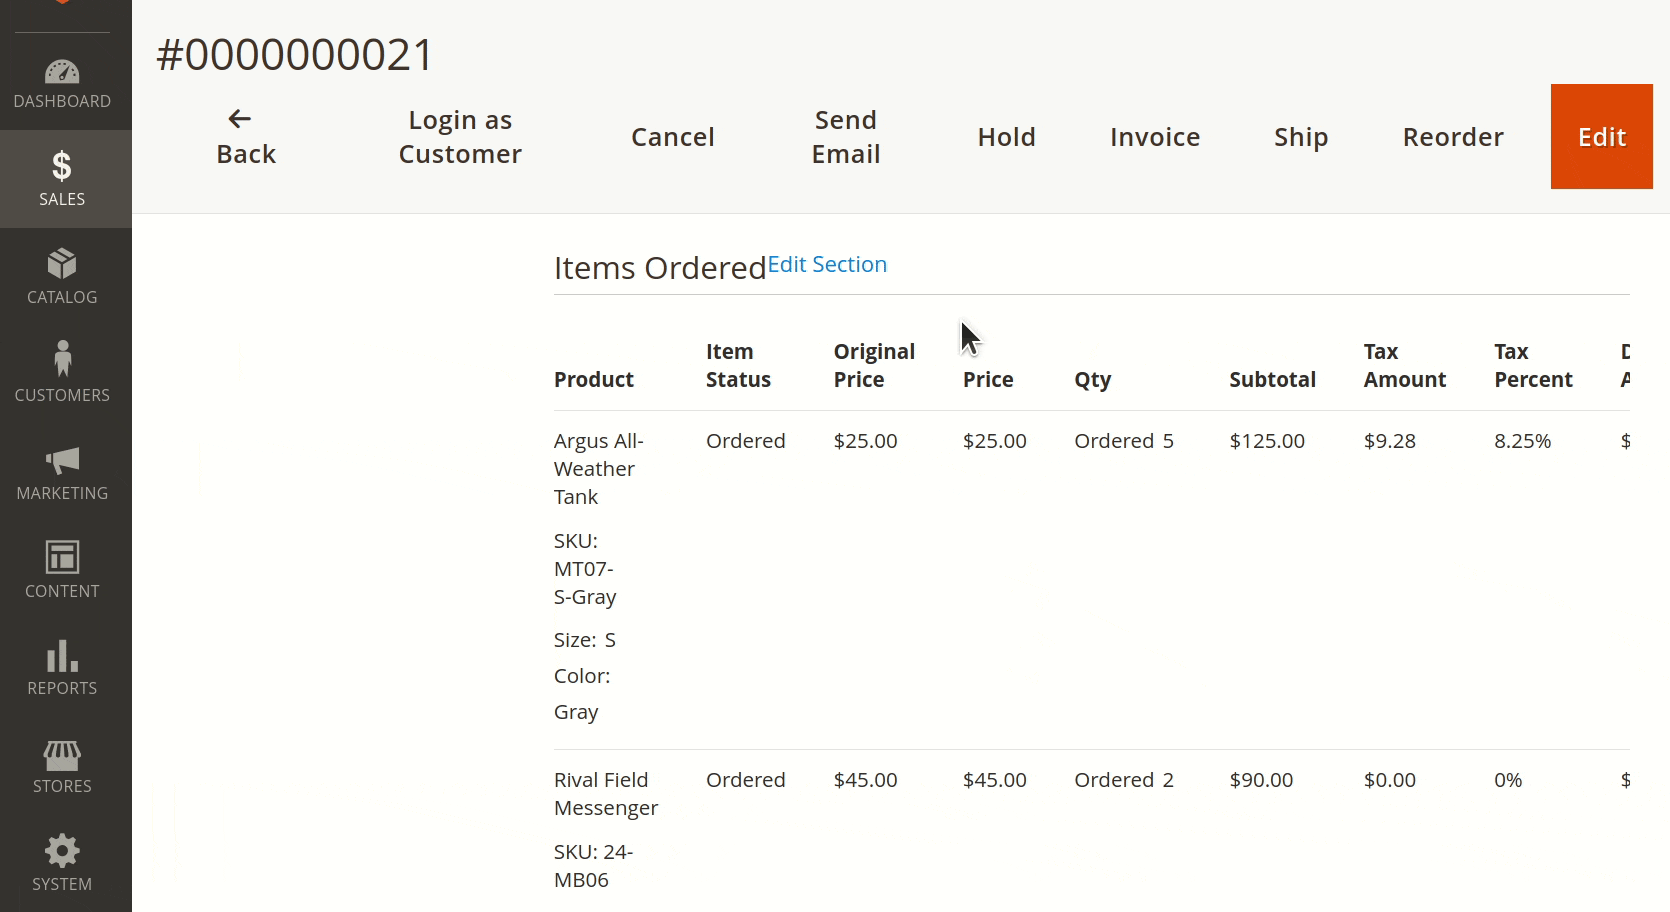Viewport: 1670px width, 912px height.
Task: Ship the current order
Action: tap(1300, 136)
